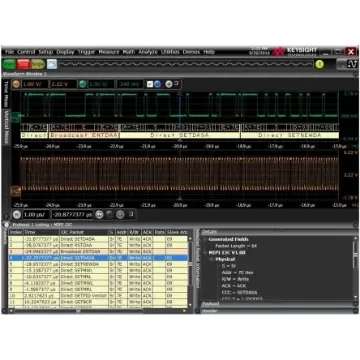Click the gray round icon in horizontal bar
Screen dimensions: 360x360
(x=120, y=215)
